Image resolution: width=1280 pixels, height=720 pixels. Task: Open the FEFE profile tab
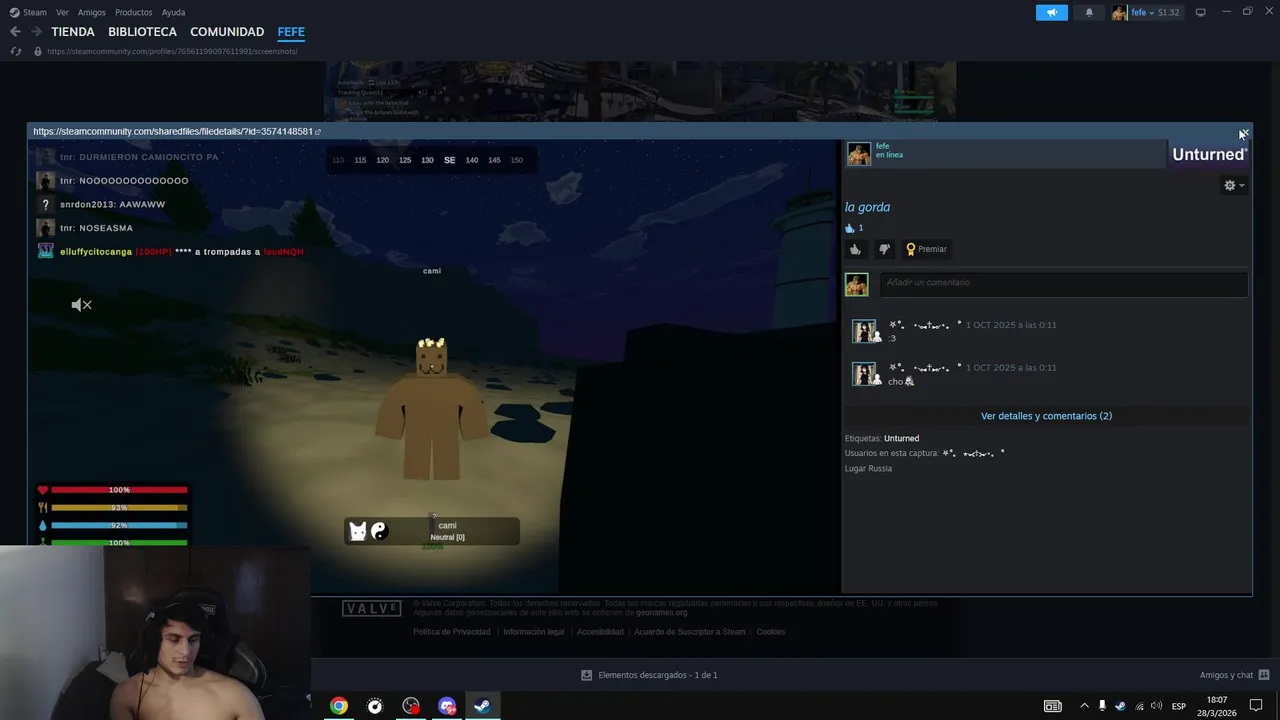click(291, 32)
